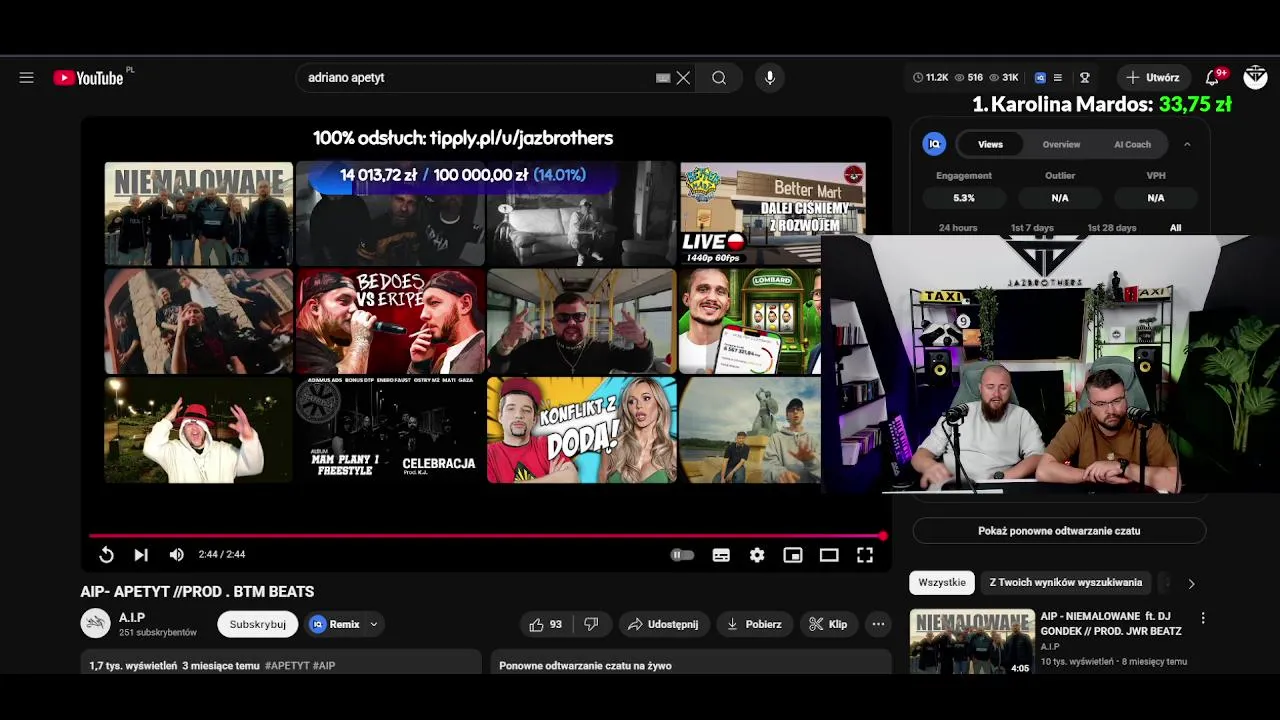Toggle subtitles captions button
1280x720 pixels.
[x=721, y=555]
